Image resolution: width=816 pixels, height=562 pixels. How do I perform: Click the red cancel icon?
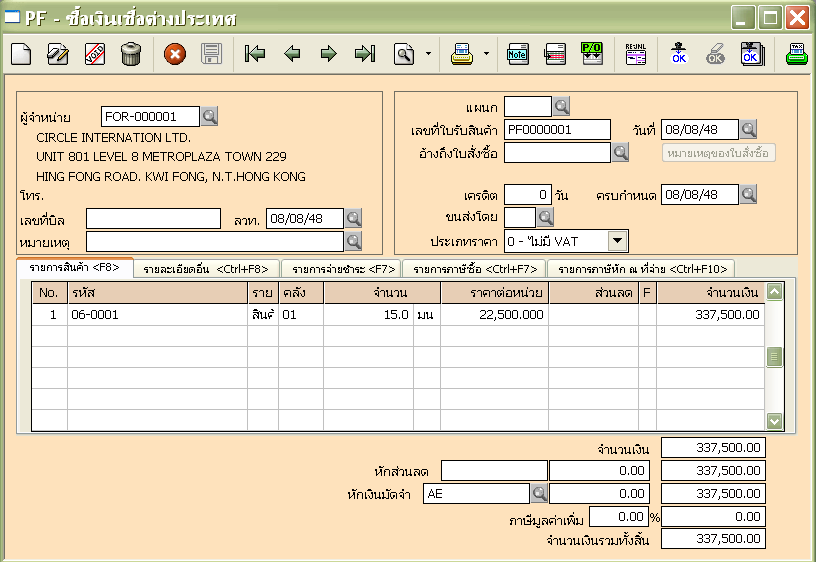click(x=175, y=54)
